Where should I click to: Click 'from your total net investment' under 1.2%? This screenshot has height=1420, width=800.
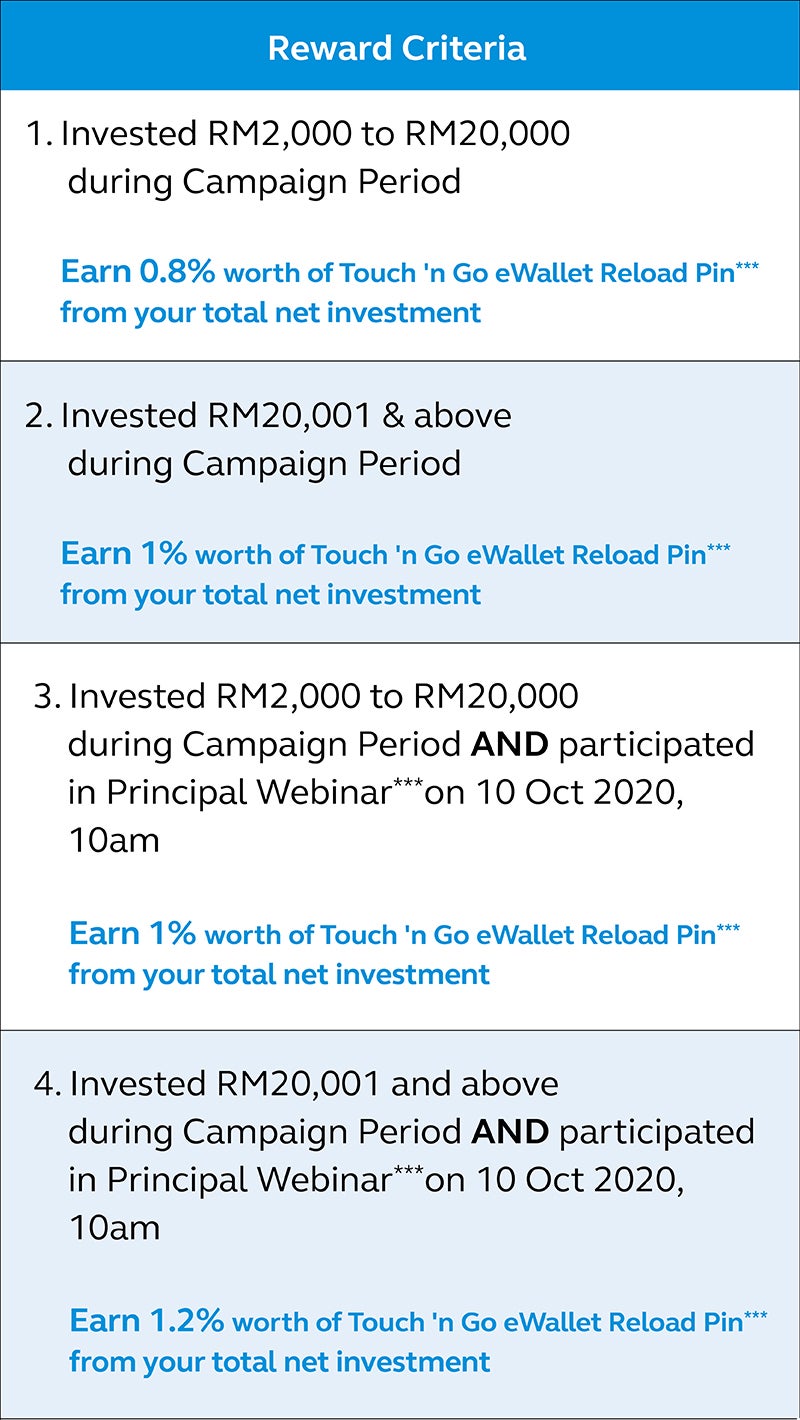click(280, 1361)
